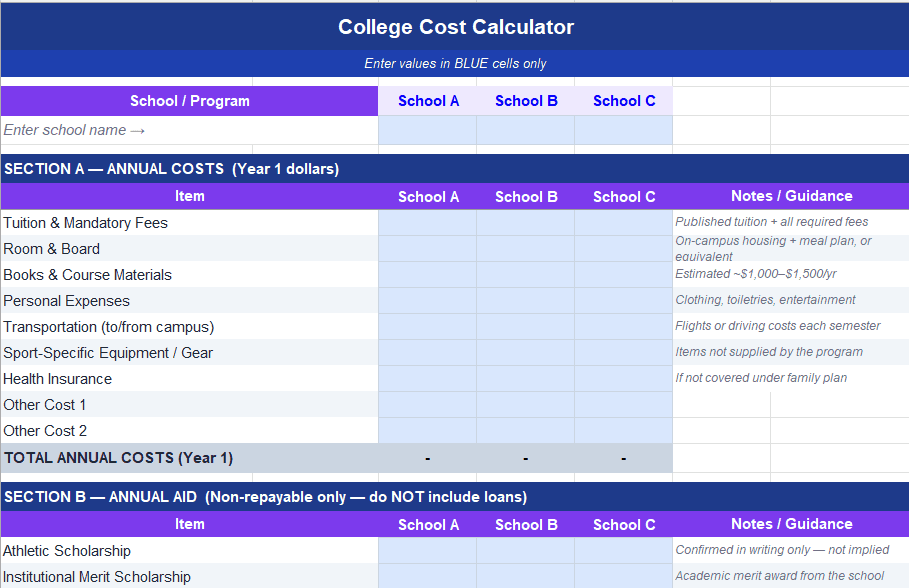Click Personal Expenses cell under School A

click(428, 300)
